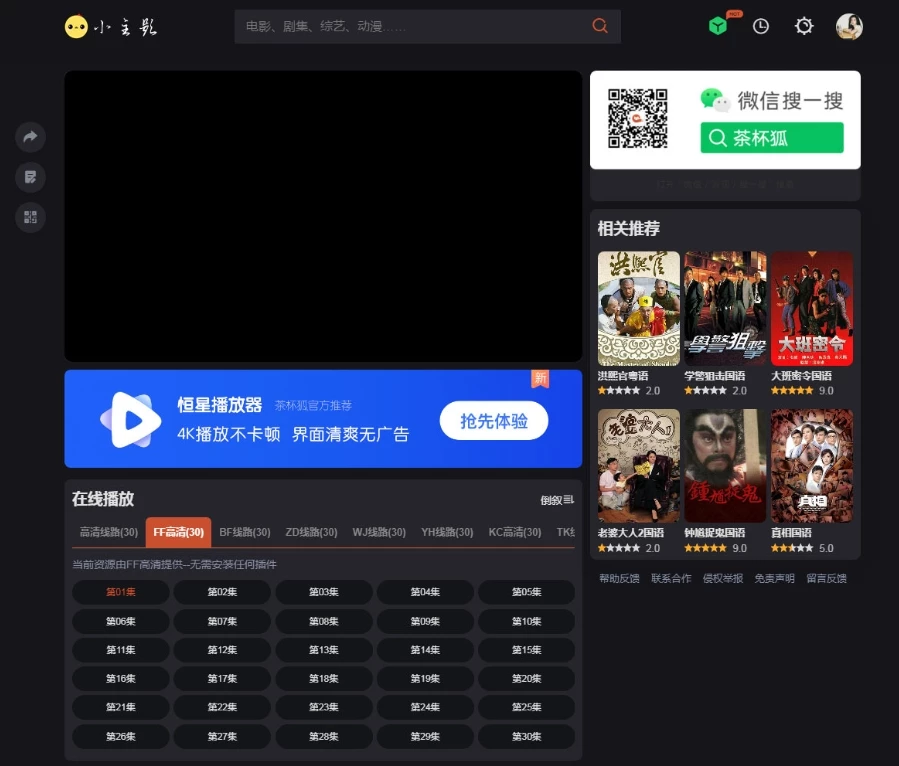Toggle the light/dark theme sun icon
This screenshot has height=766, width=899.
[x=804, y=27]
